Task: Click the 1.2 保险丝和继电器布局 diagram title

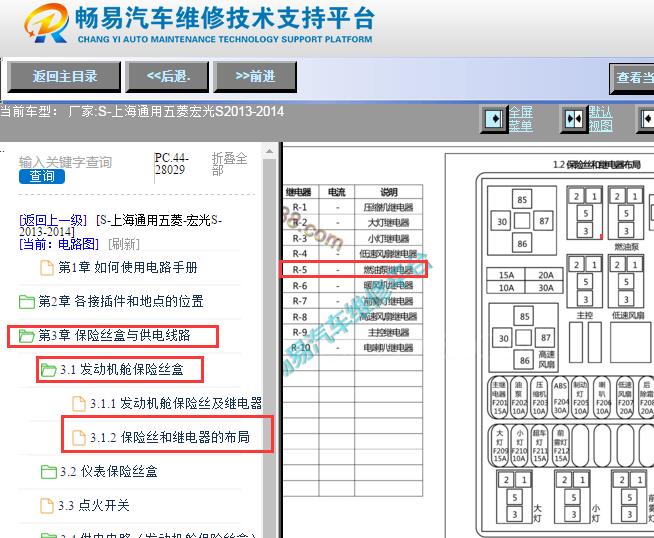Action: (596, 165)
